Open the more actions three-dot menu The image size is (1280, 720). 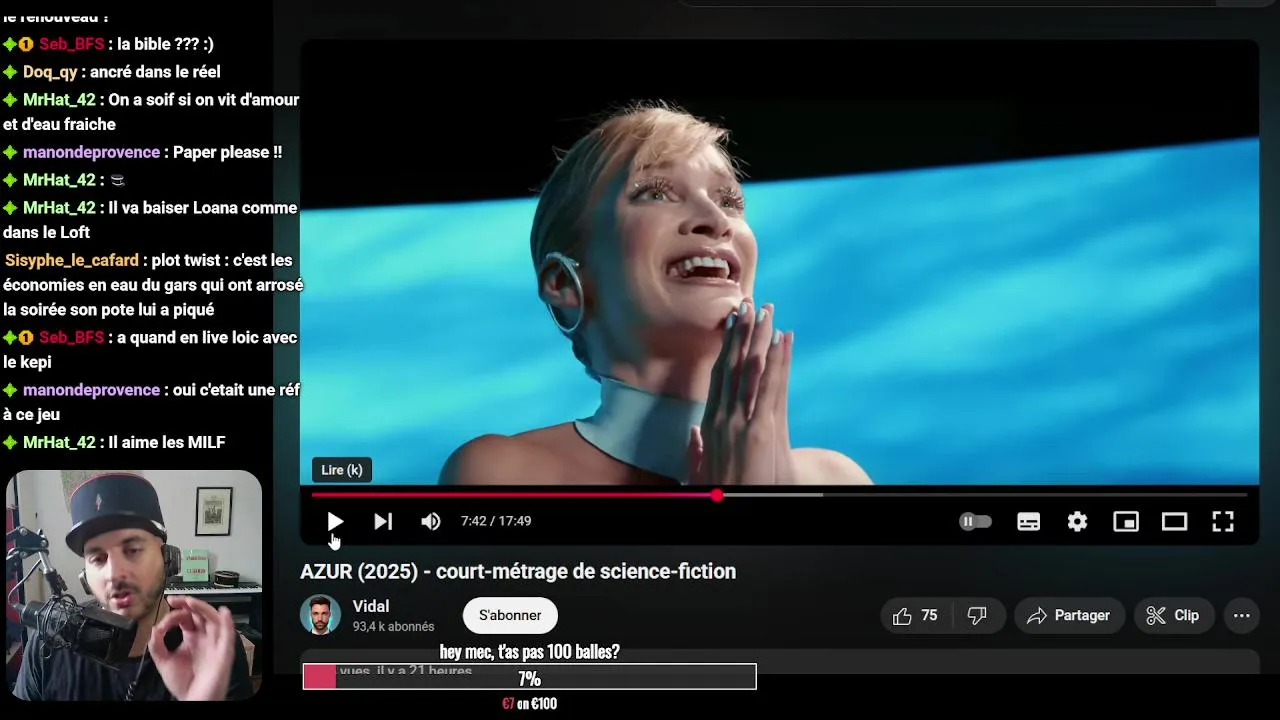click(x=1241, y=616)
